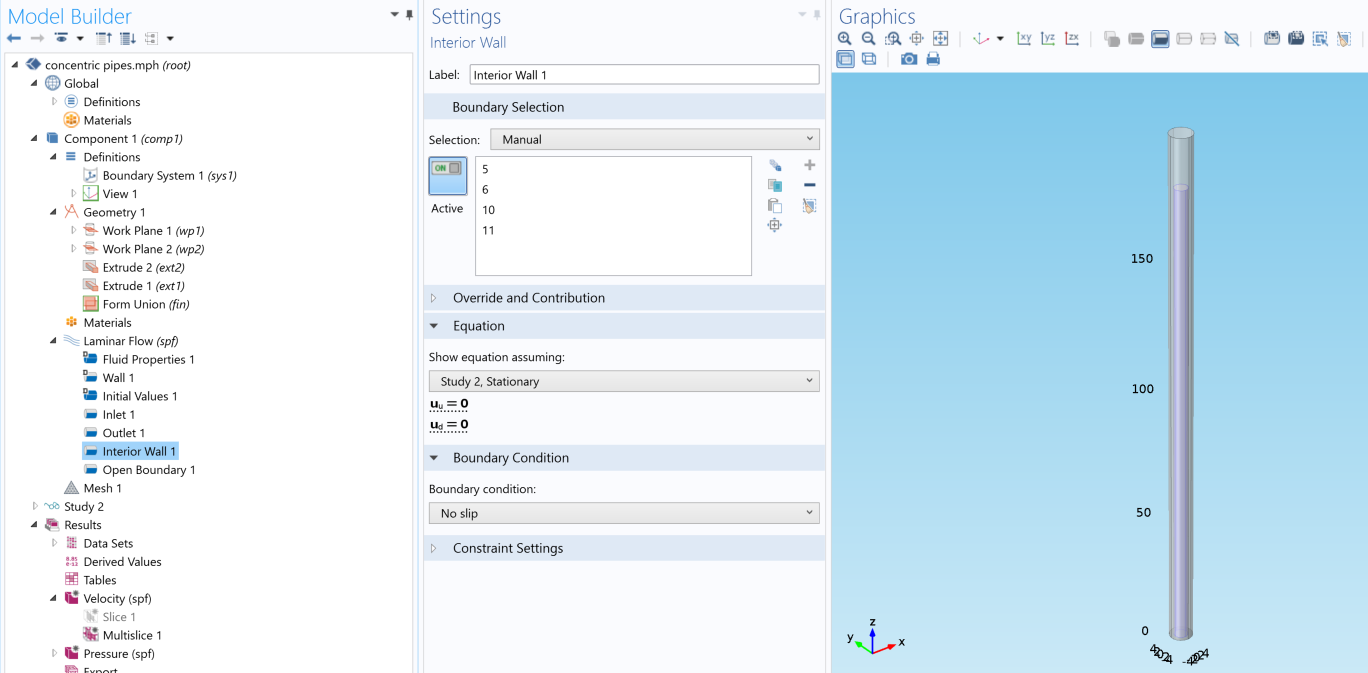This screenshot has height=673, width=1368.
Task: Open the Boundary condition No slip dropdown
Action: [623, 513]
